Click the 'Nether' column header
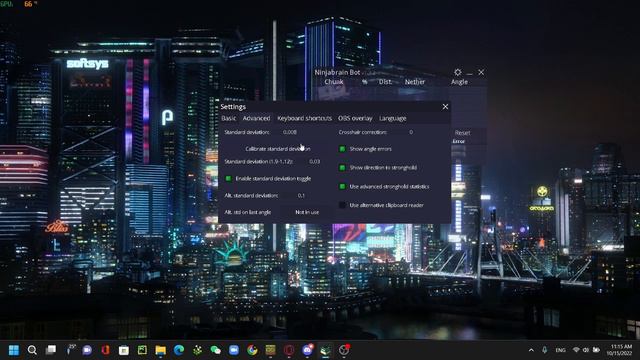640x360 pixels. coord(415,82)
